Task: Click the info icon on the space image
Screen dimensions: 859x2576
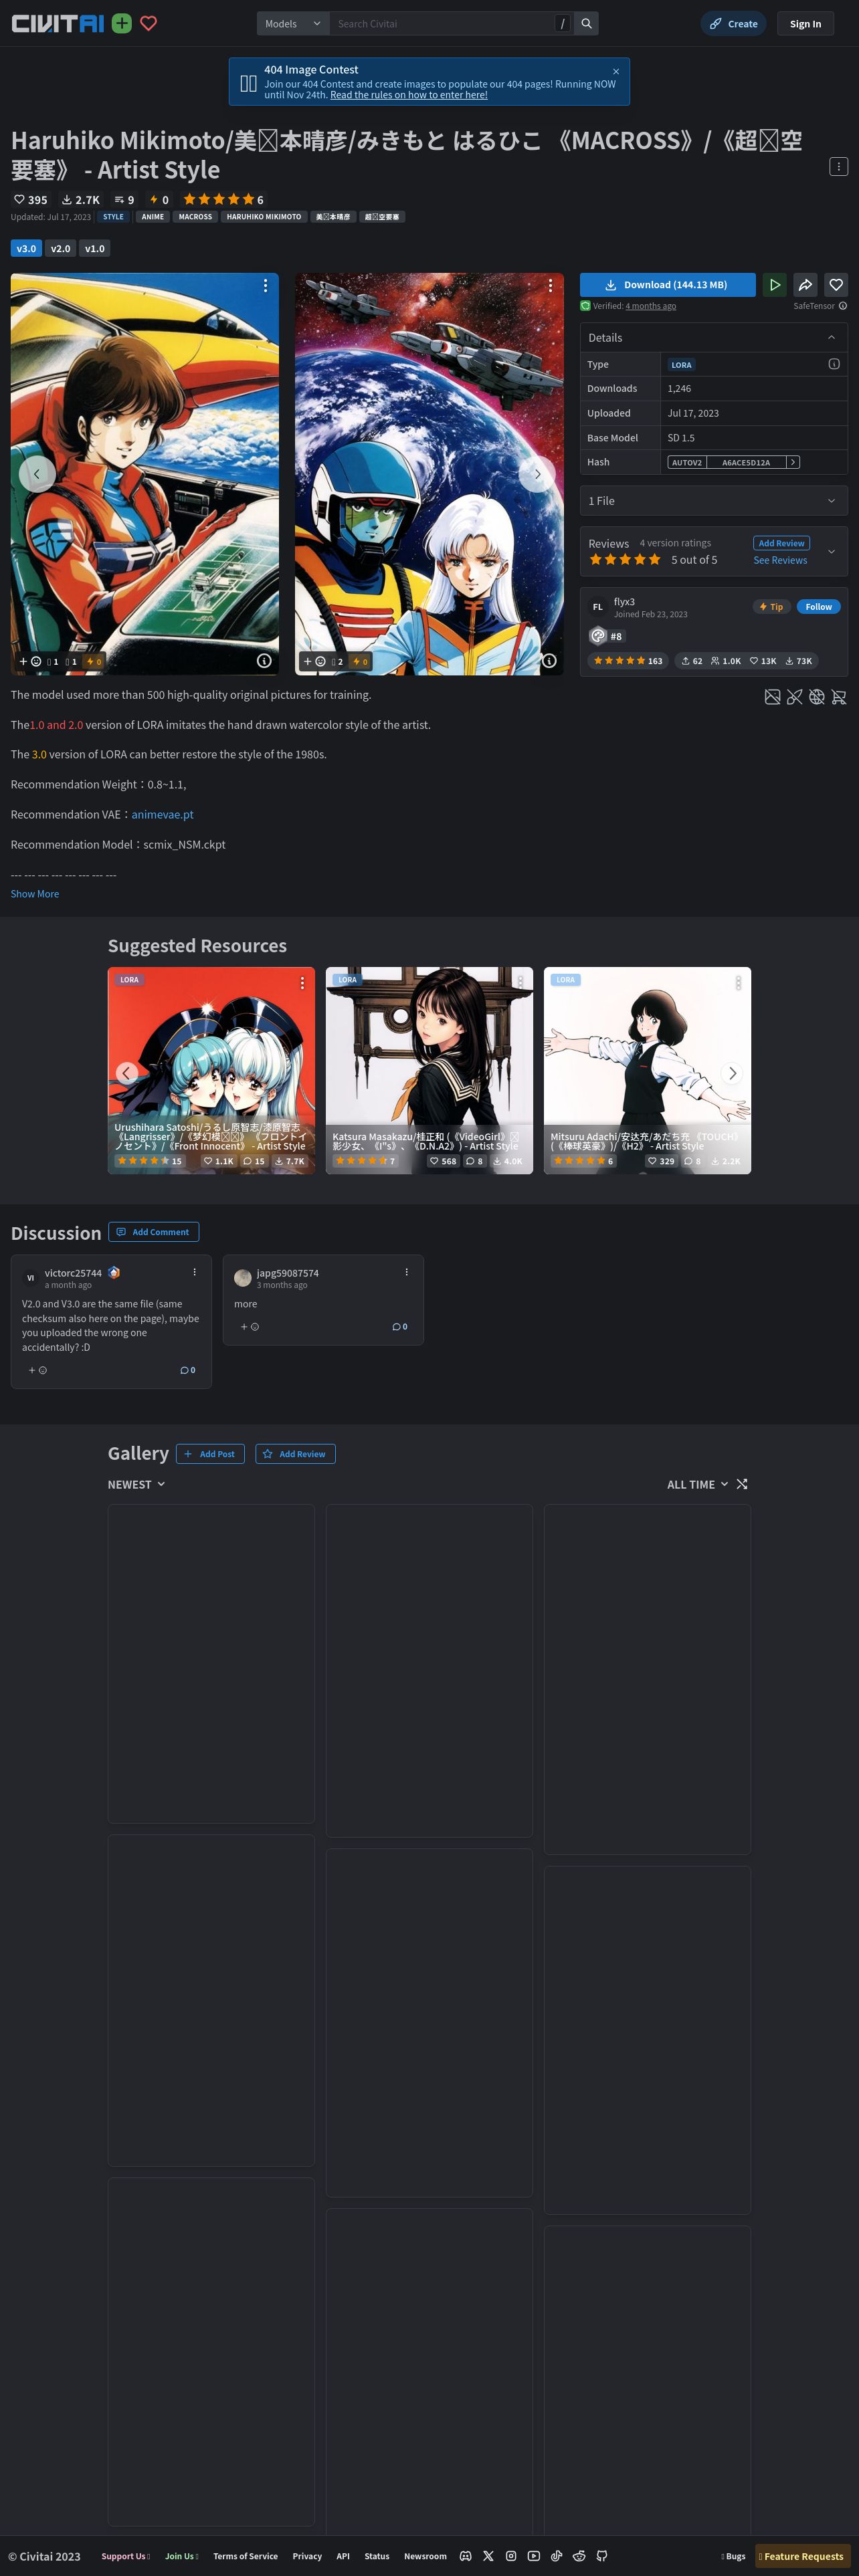Action: tap(549, 661)
